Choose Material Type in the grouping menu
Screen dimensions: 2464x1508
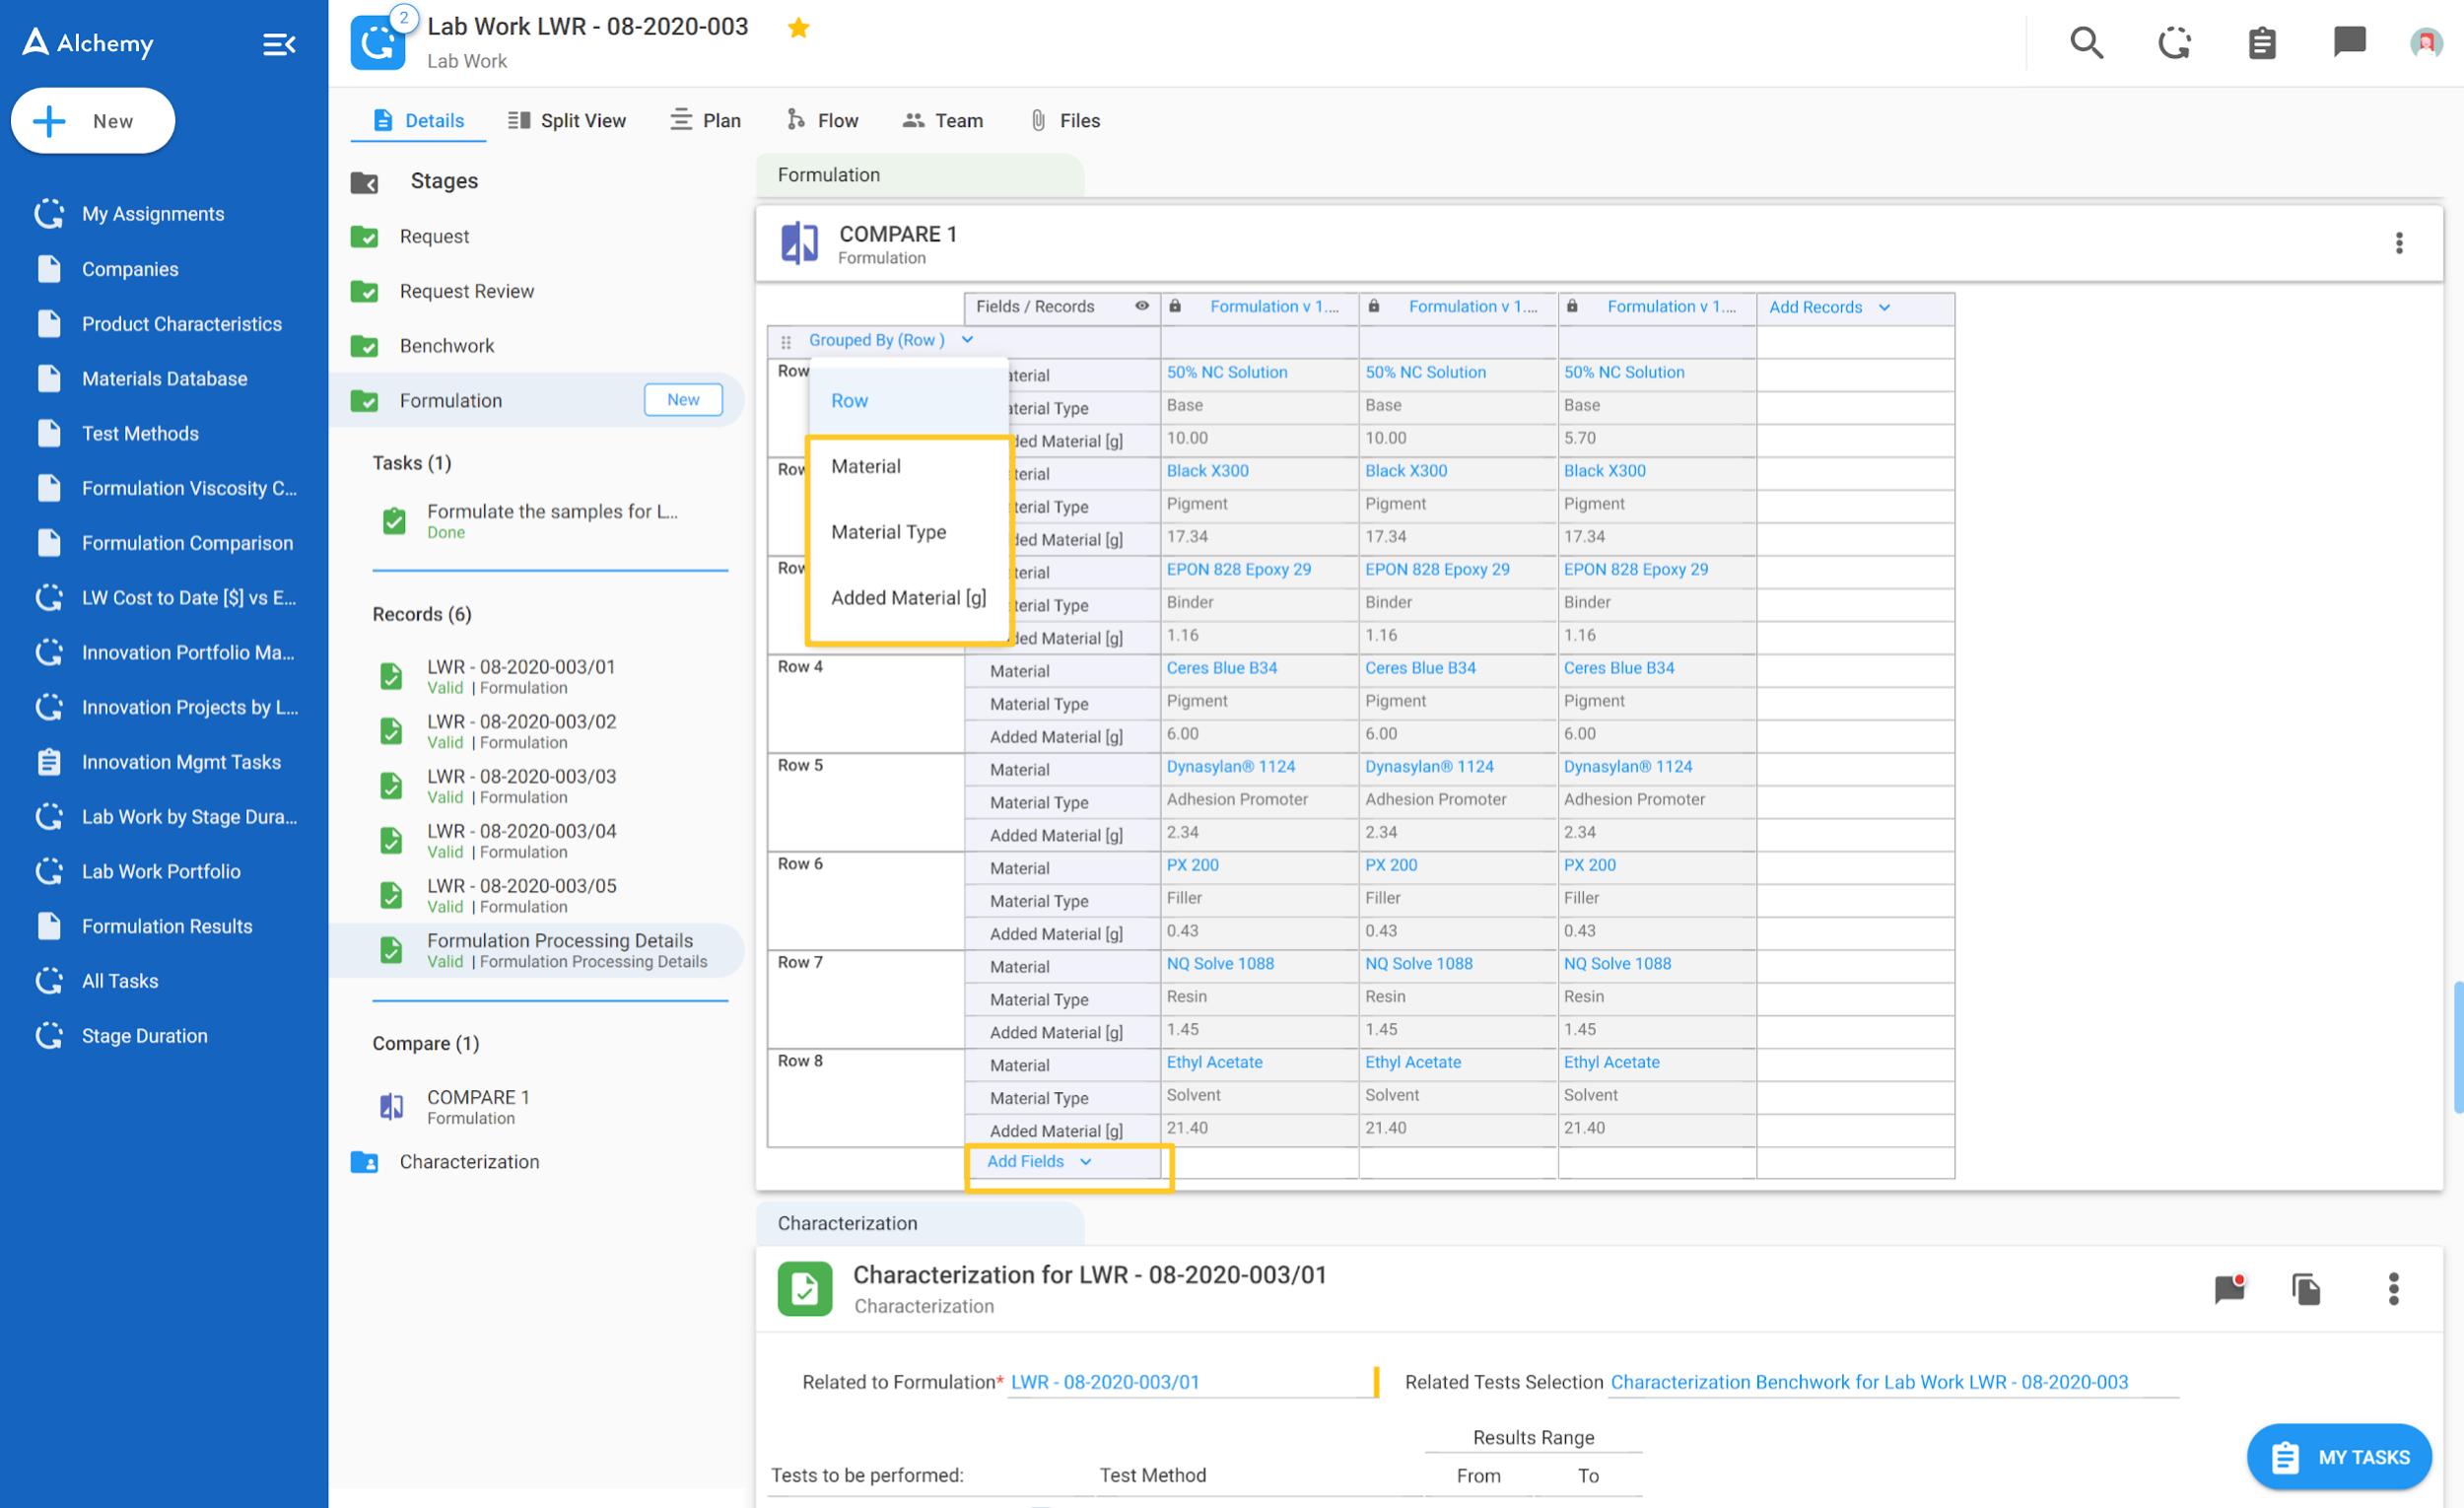click(x=908, y=532)
